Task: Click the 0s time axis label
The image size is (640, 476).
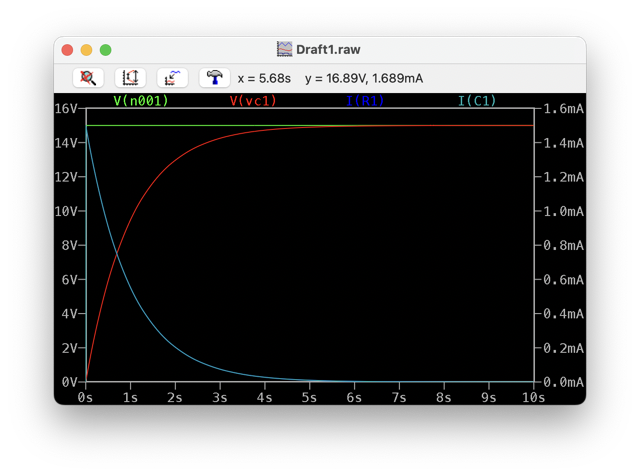Action: tap(85, 397)
